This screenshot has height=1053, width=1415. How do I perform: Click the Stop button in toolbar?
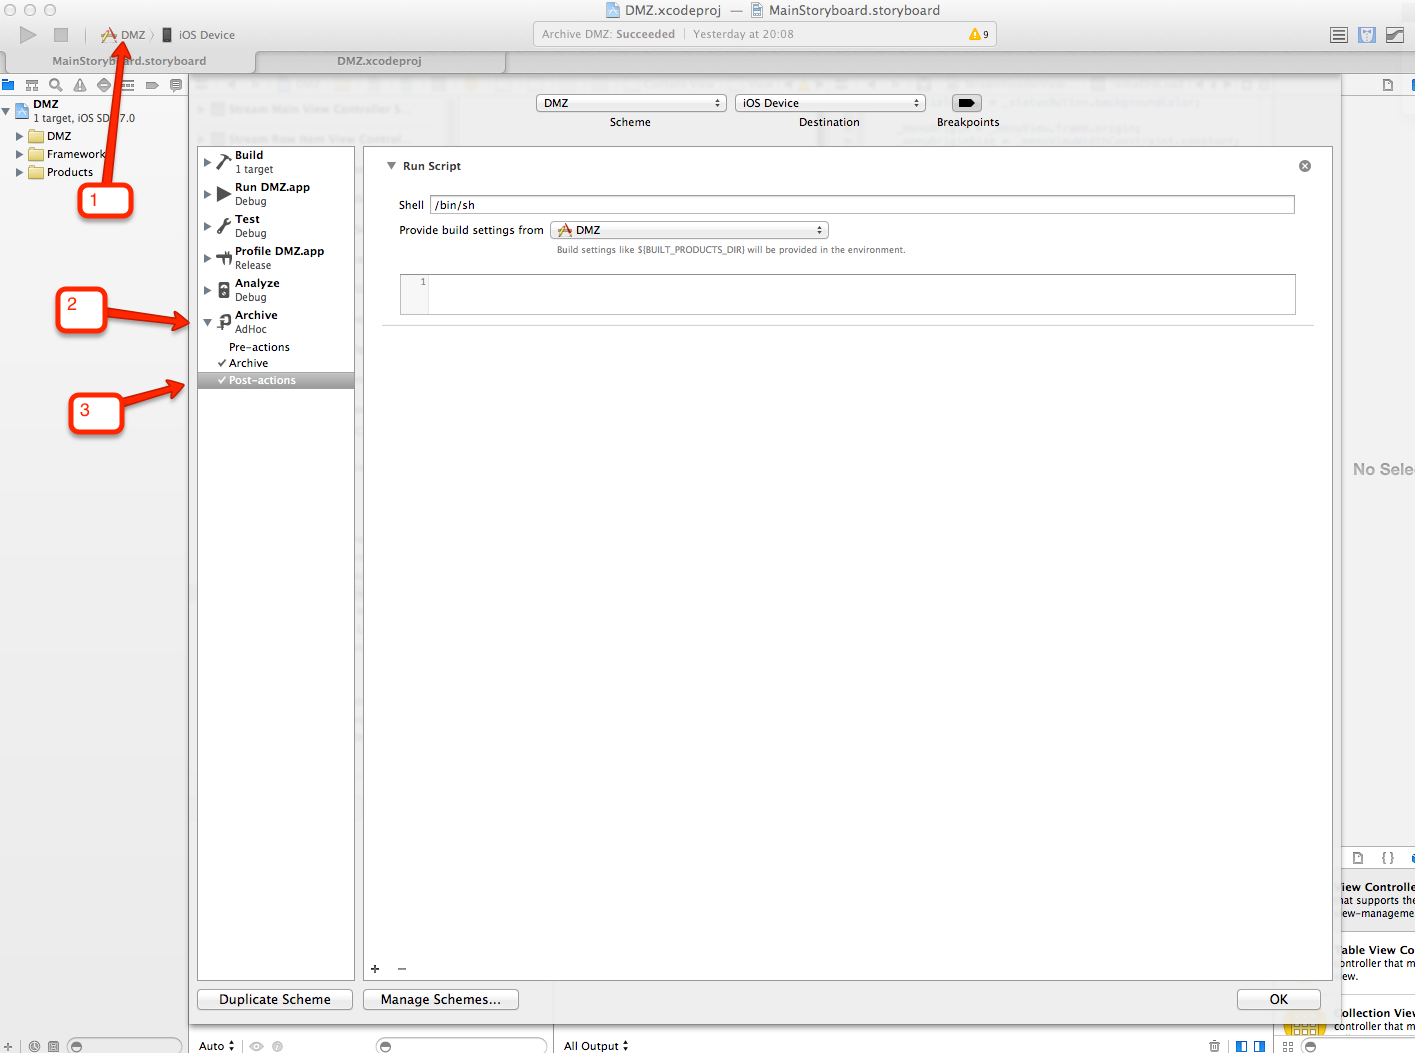point(61,35)
